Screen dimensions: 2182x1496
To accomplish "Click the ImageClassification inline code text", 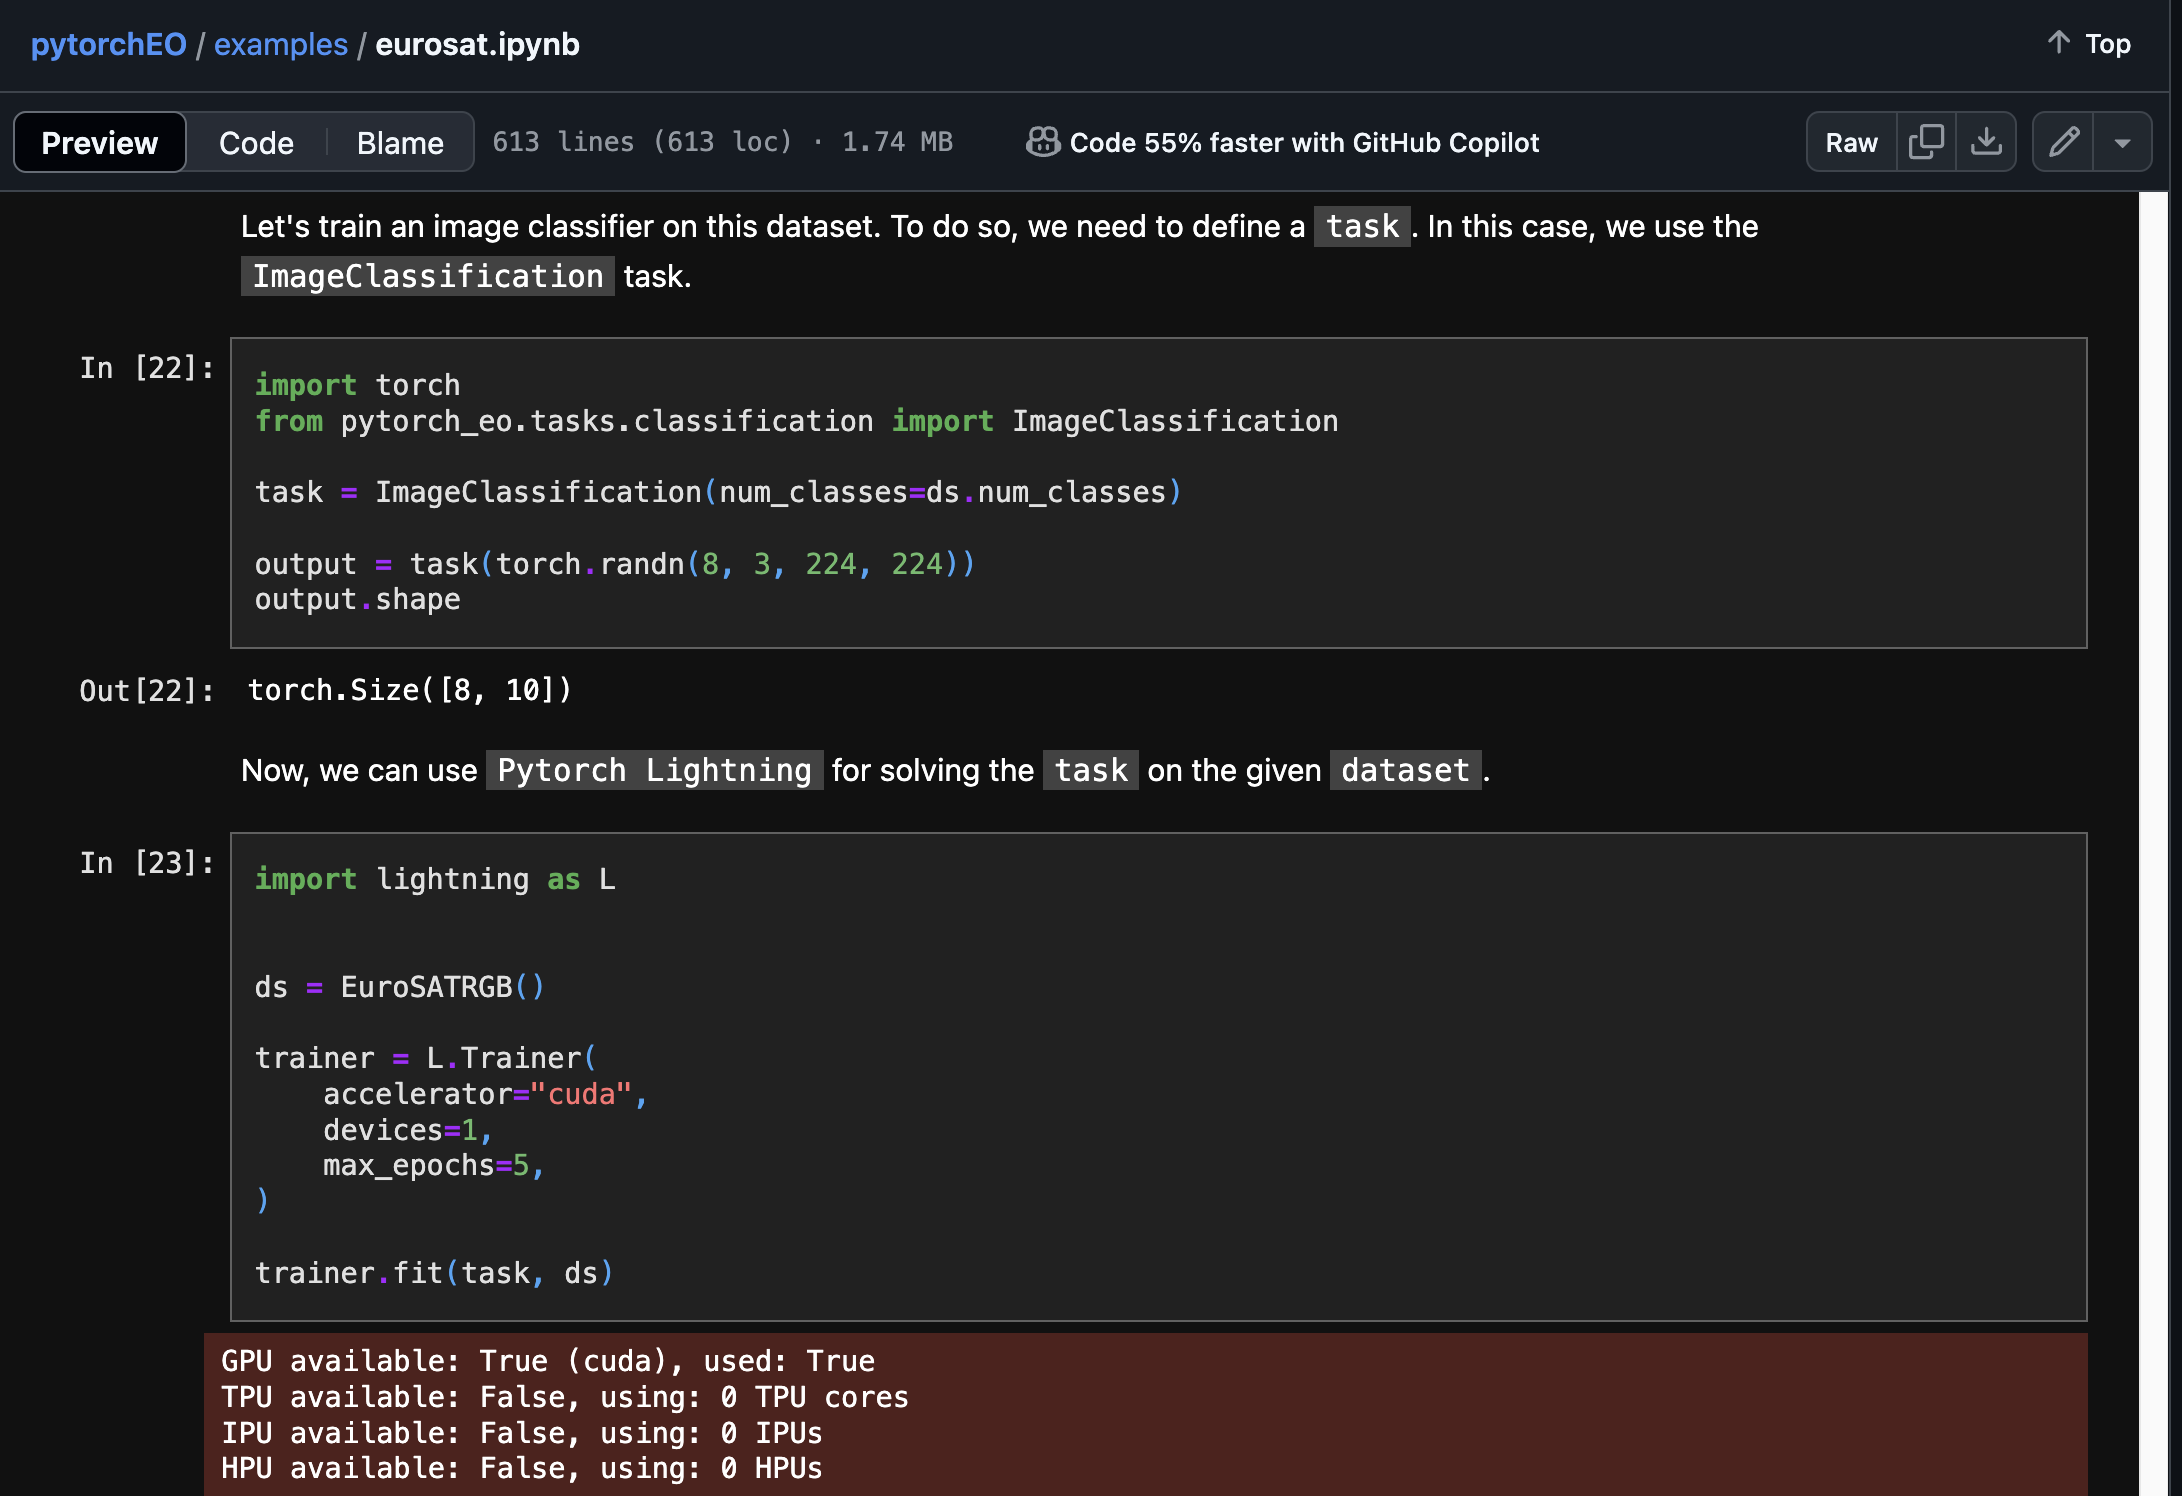I will pos(428,276).
